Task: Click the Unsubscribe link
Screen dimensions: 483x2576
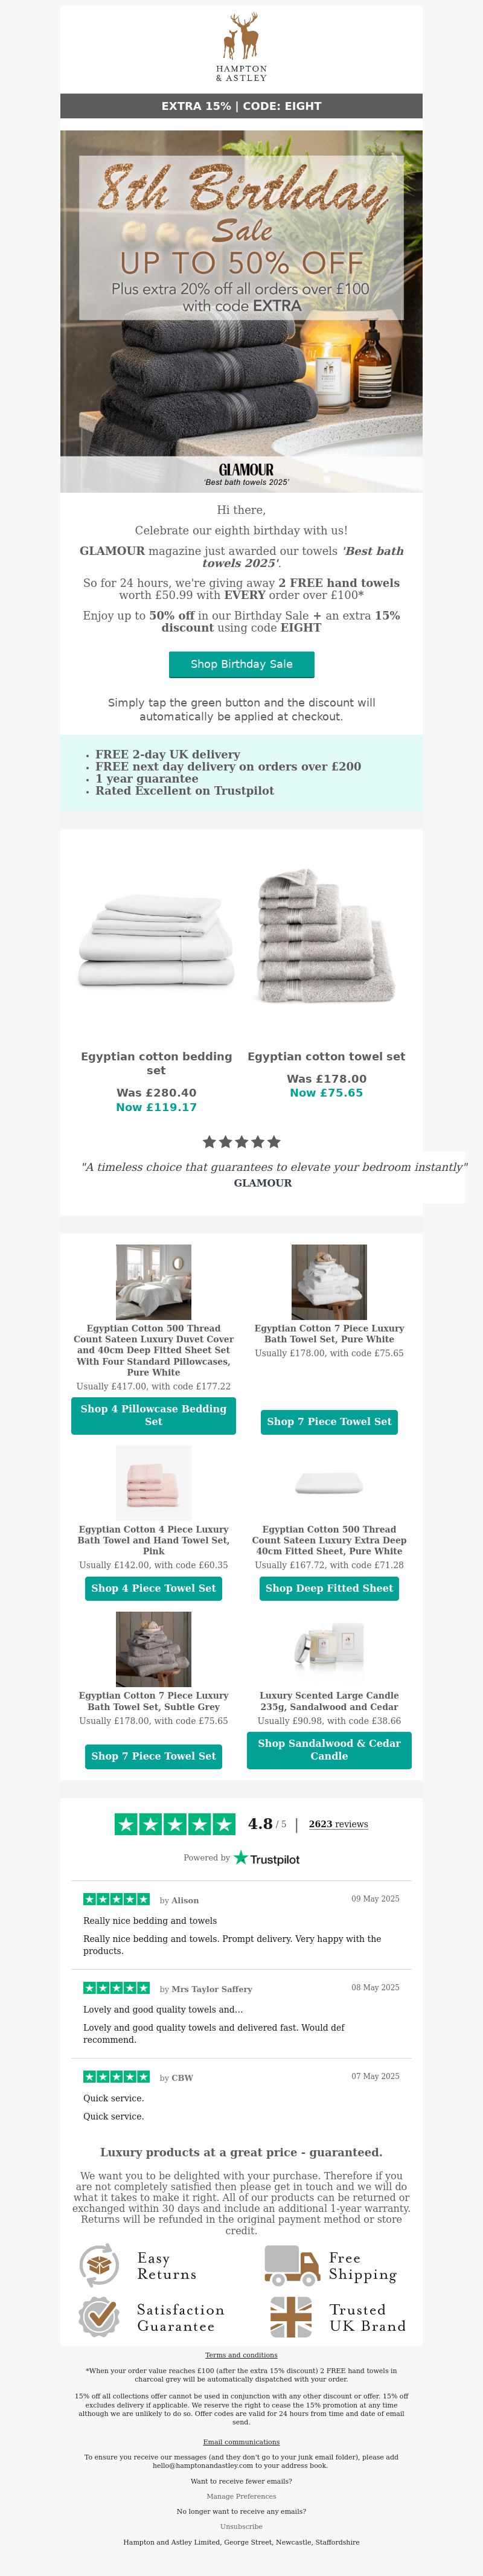Action: (x=241, y=2526)
